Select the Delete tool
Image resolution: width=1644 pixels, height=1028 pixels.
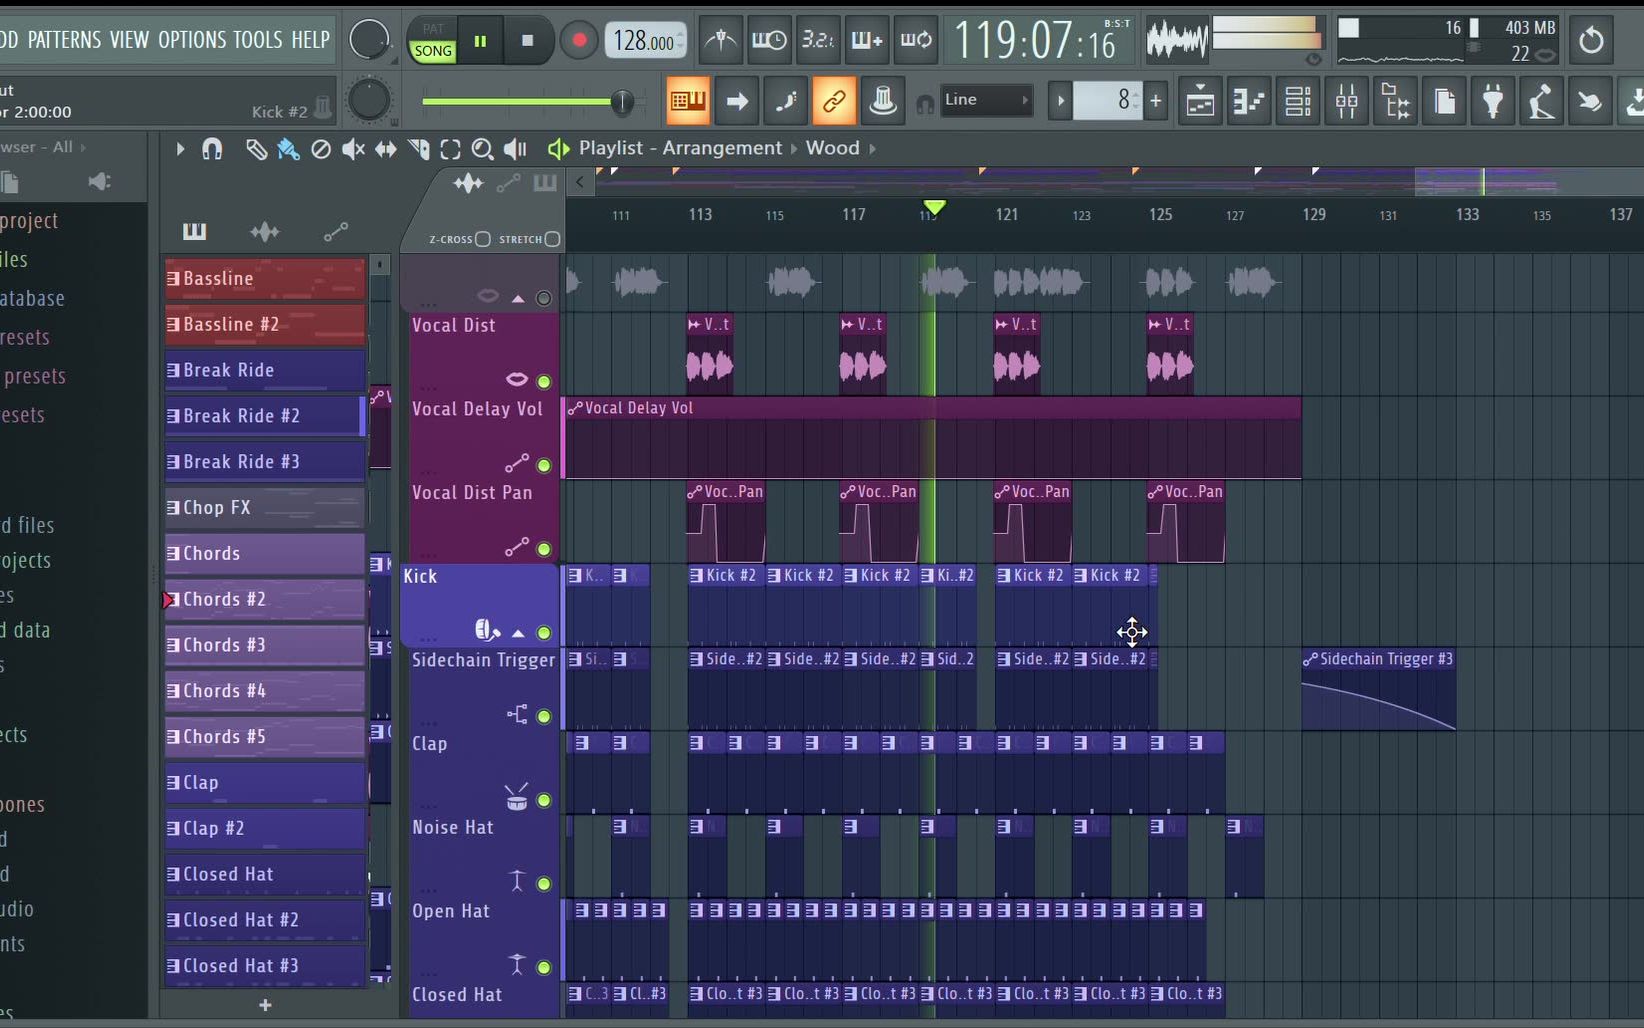[x=321, y=149]
